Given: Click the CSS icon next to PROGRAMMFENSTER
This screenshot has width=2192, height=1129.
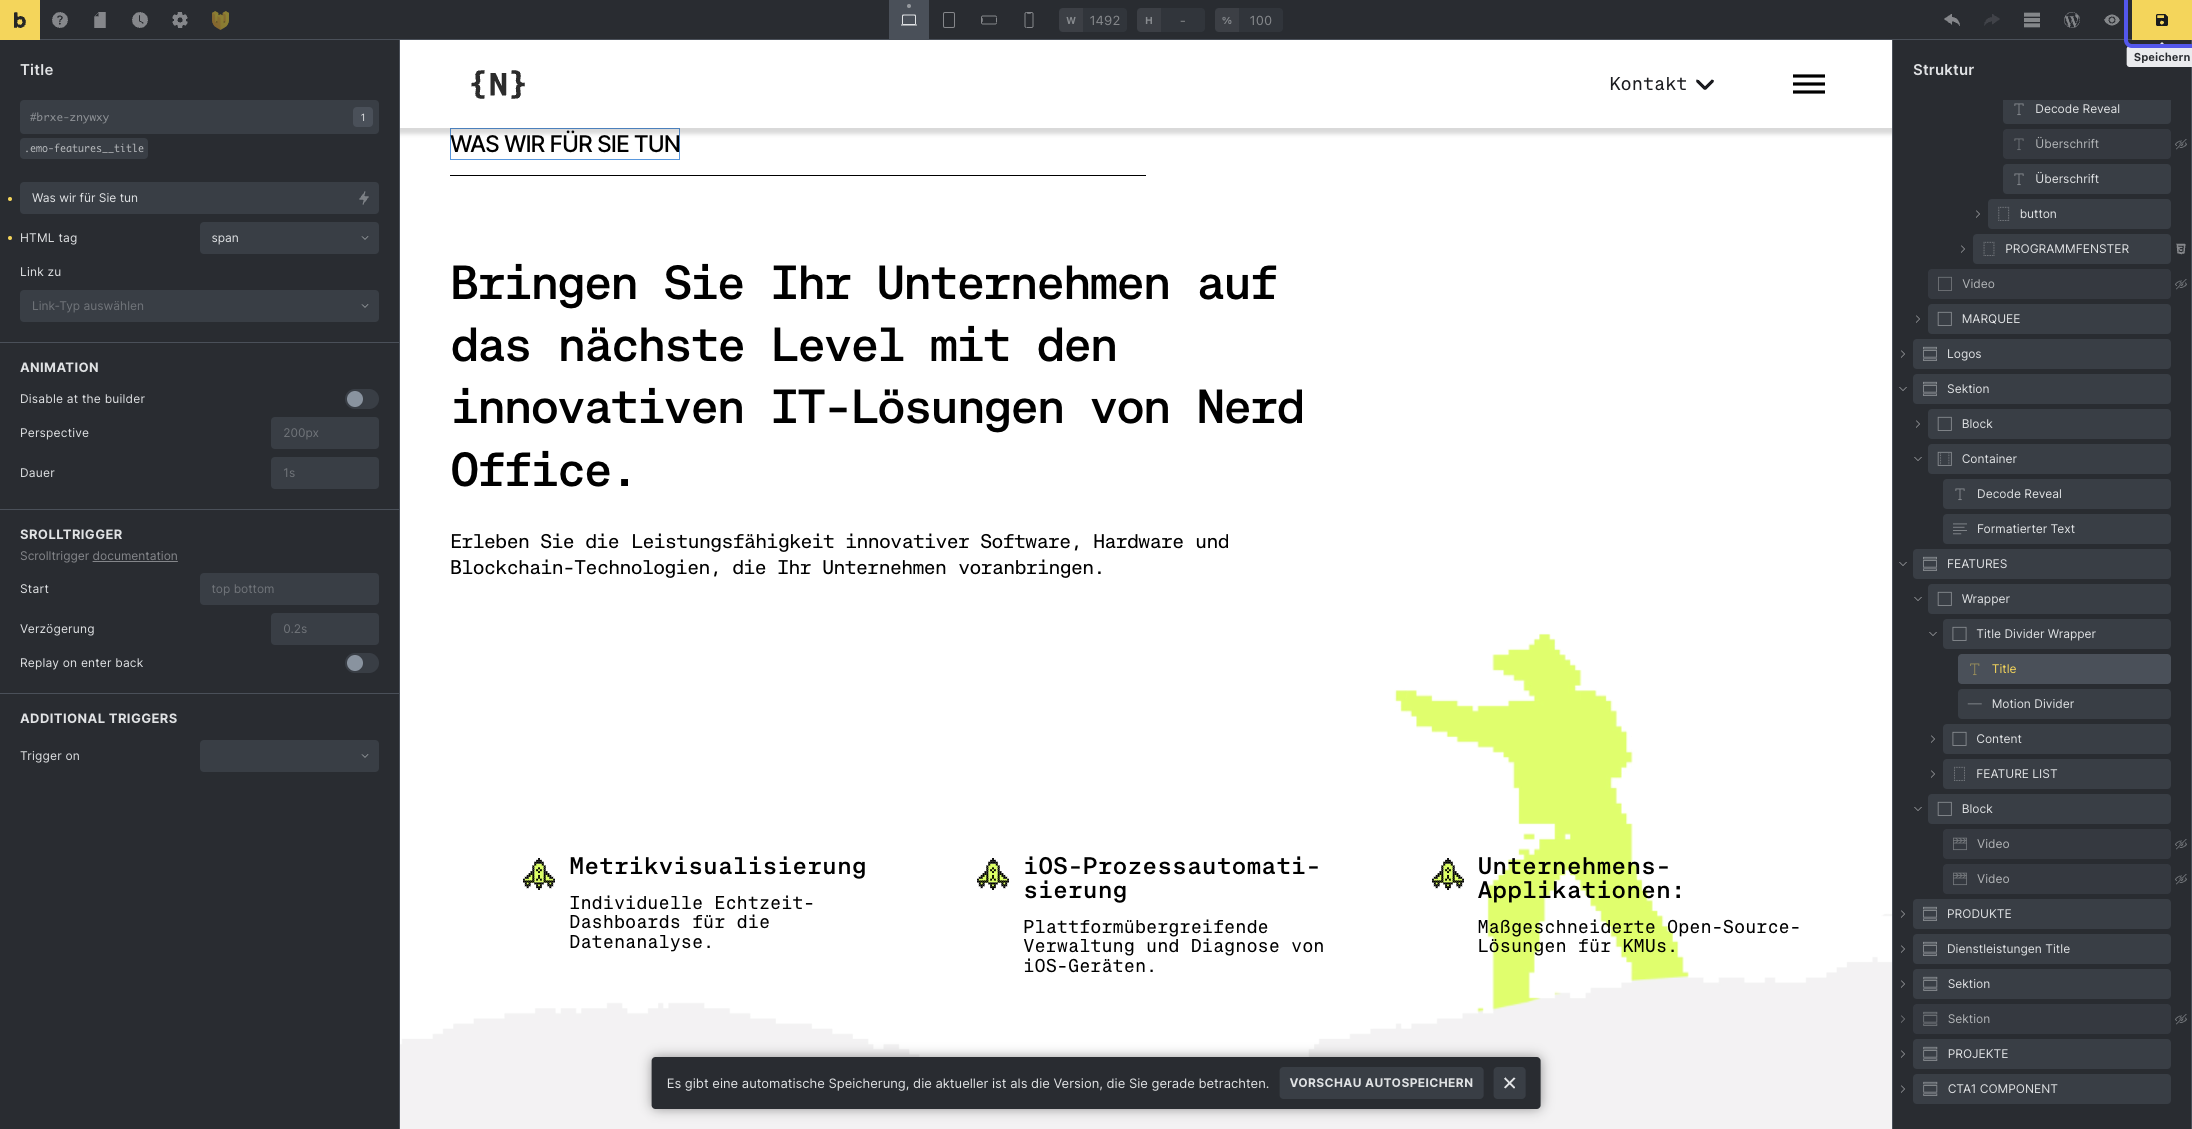Looking at the screenshot, I should [2181, 249].
